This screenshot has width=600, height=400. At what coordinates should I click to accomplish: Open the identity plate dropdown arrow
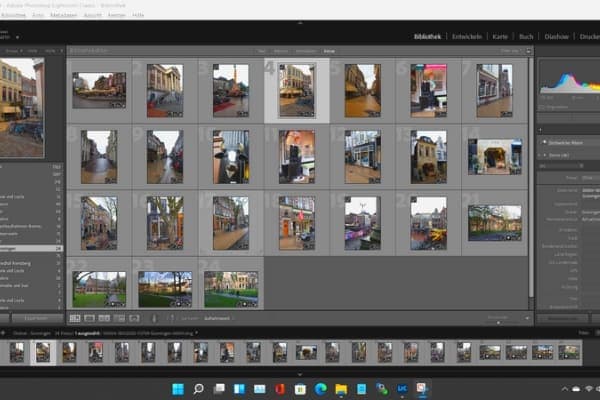coord(17,38)
